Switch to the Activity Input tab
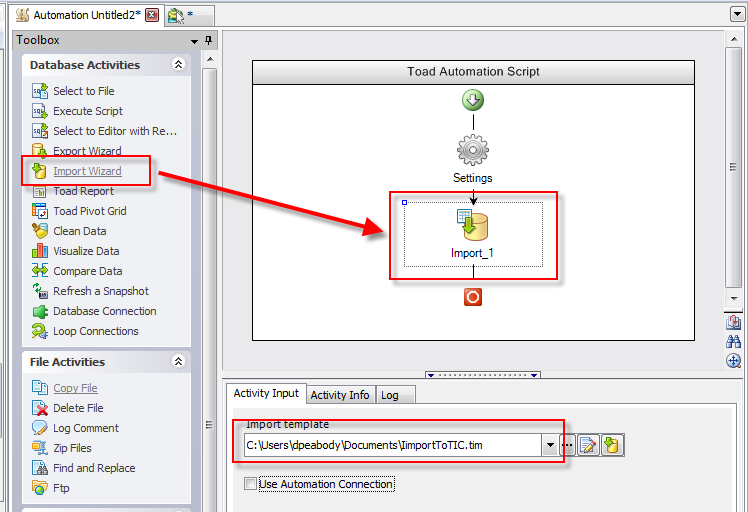748x512 pixels. [266, 394]
